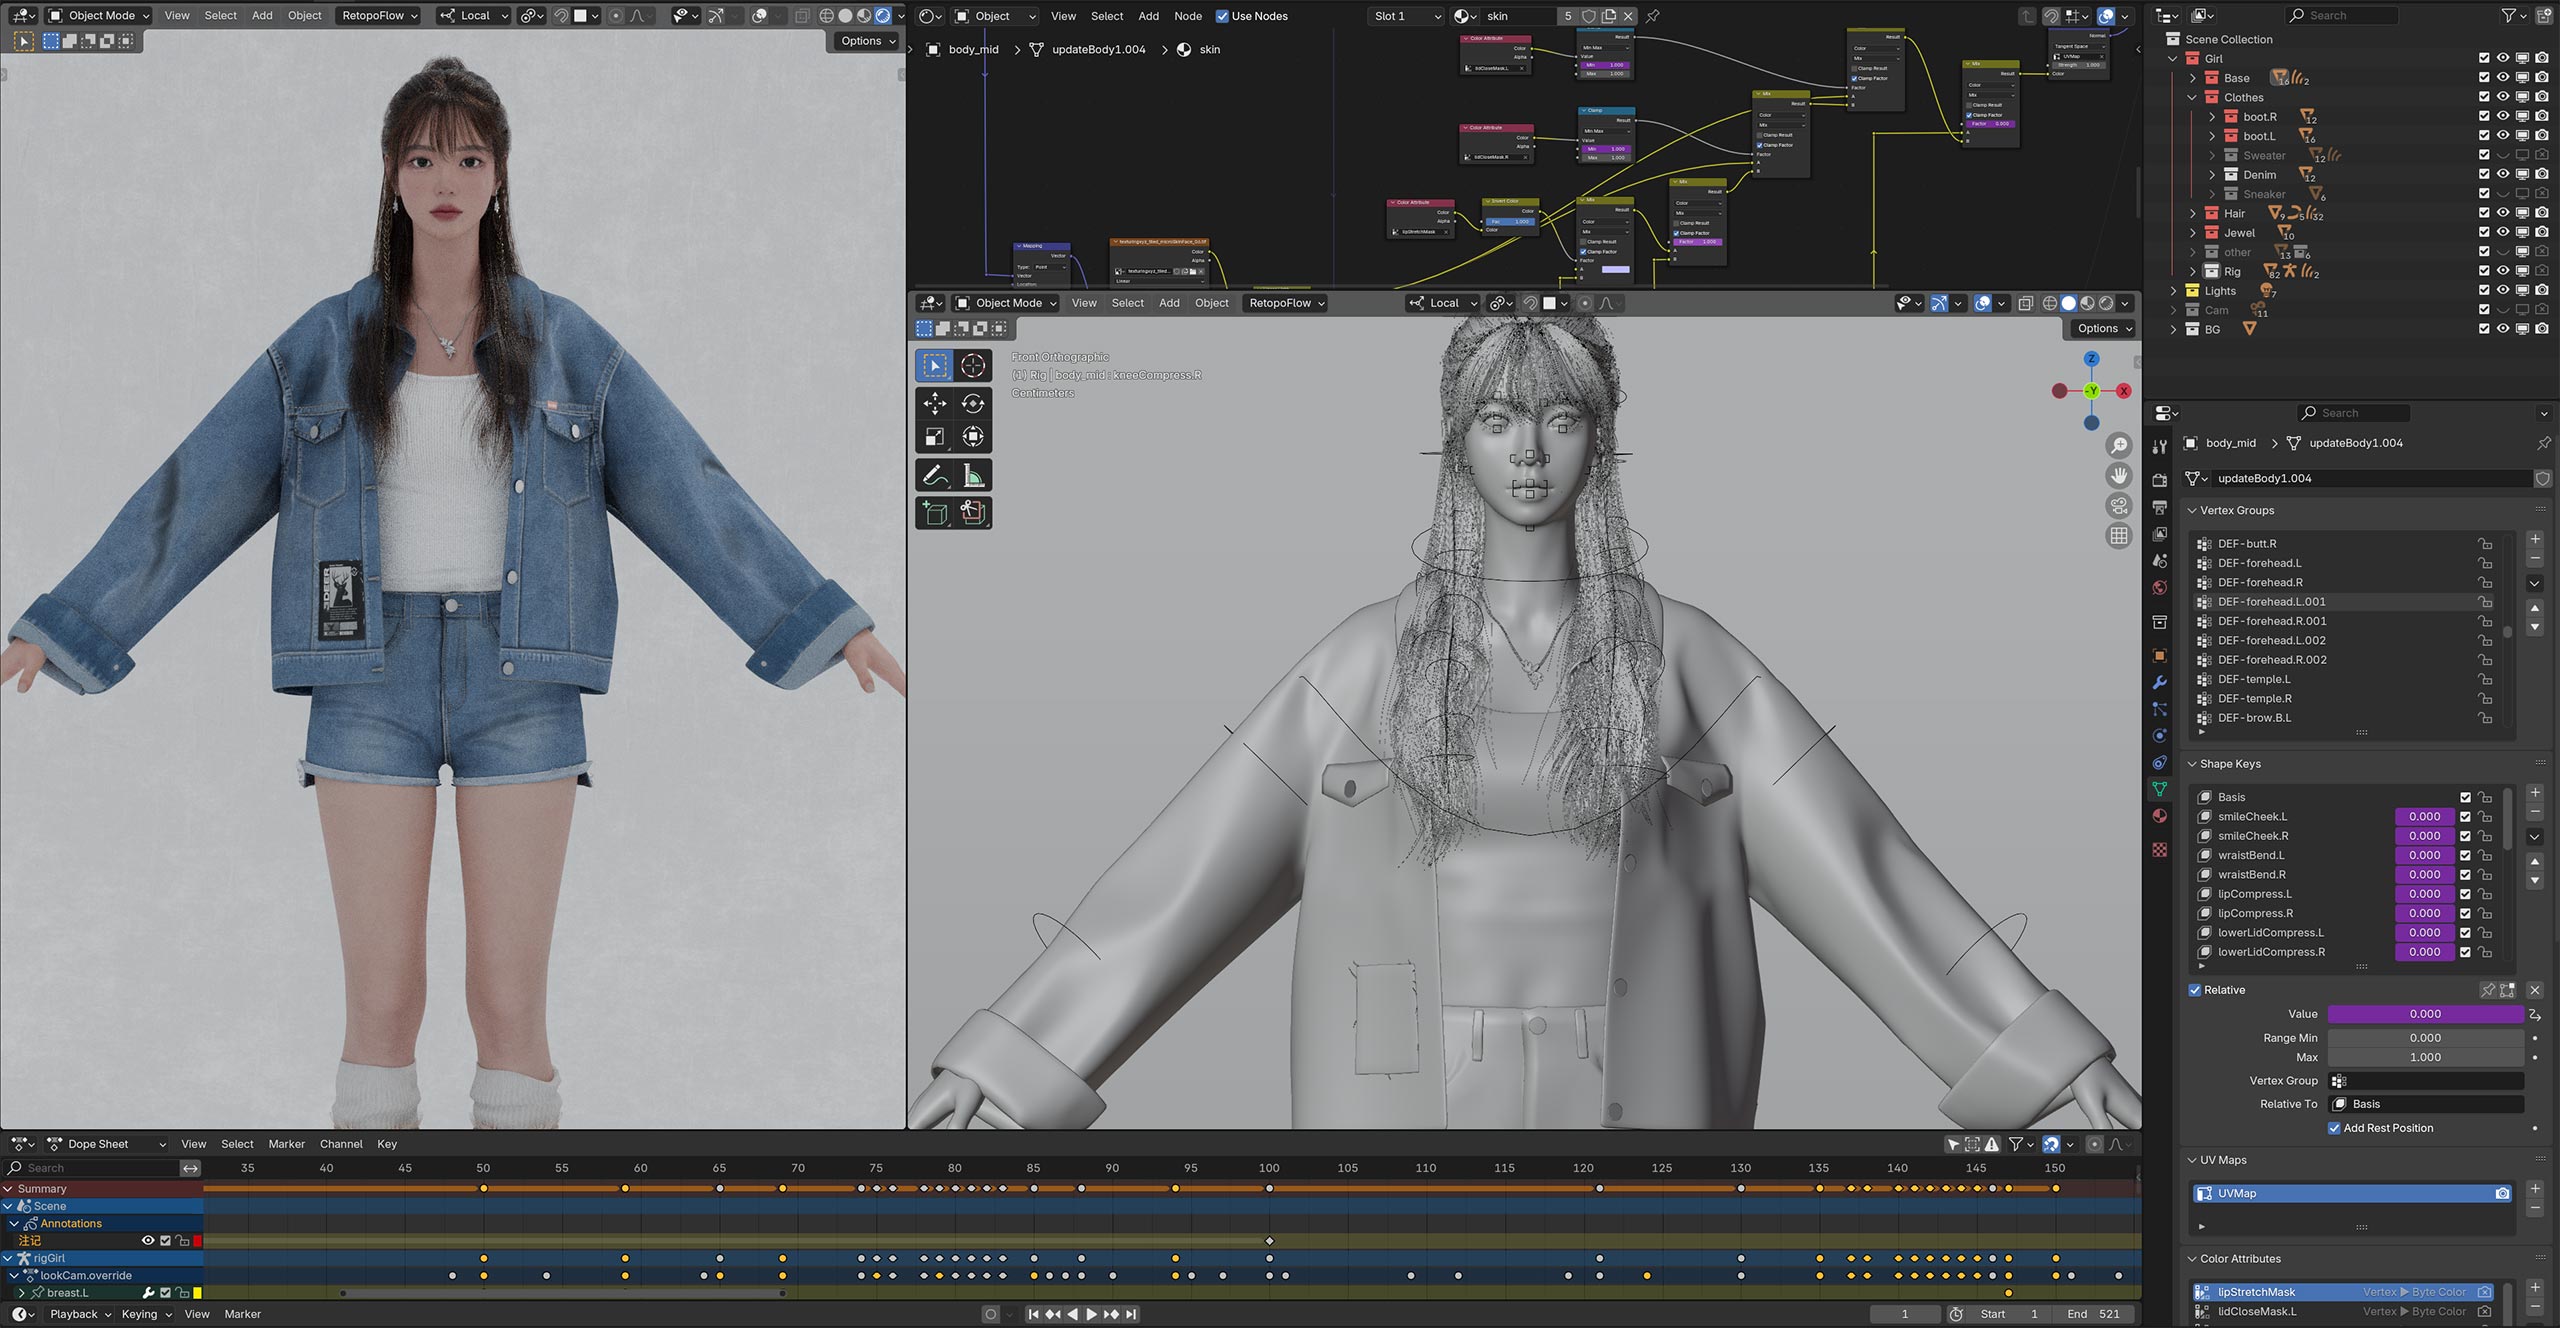Open the Playback popover in footer
Viewport: 2560px width, 1328px height.
[80, 1314]
